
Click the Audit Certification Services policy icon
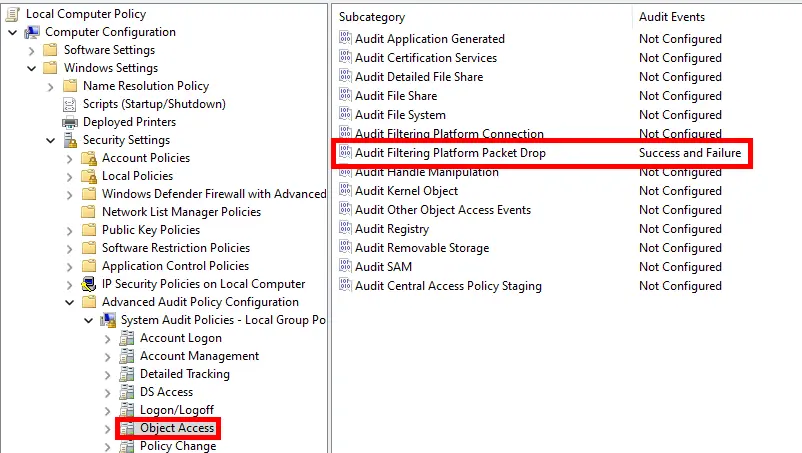(x=345, y=57)
